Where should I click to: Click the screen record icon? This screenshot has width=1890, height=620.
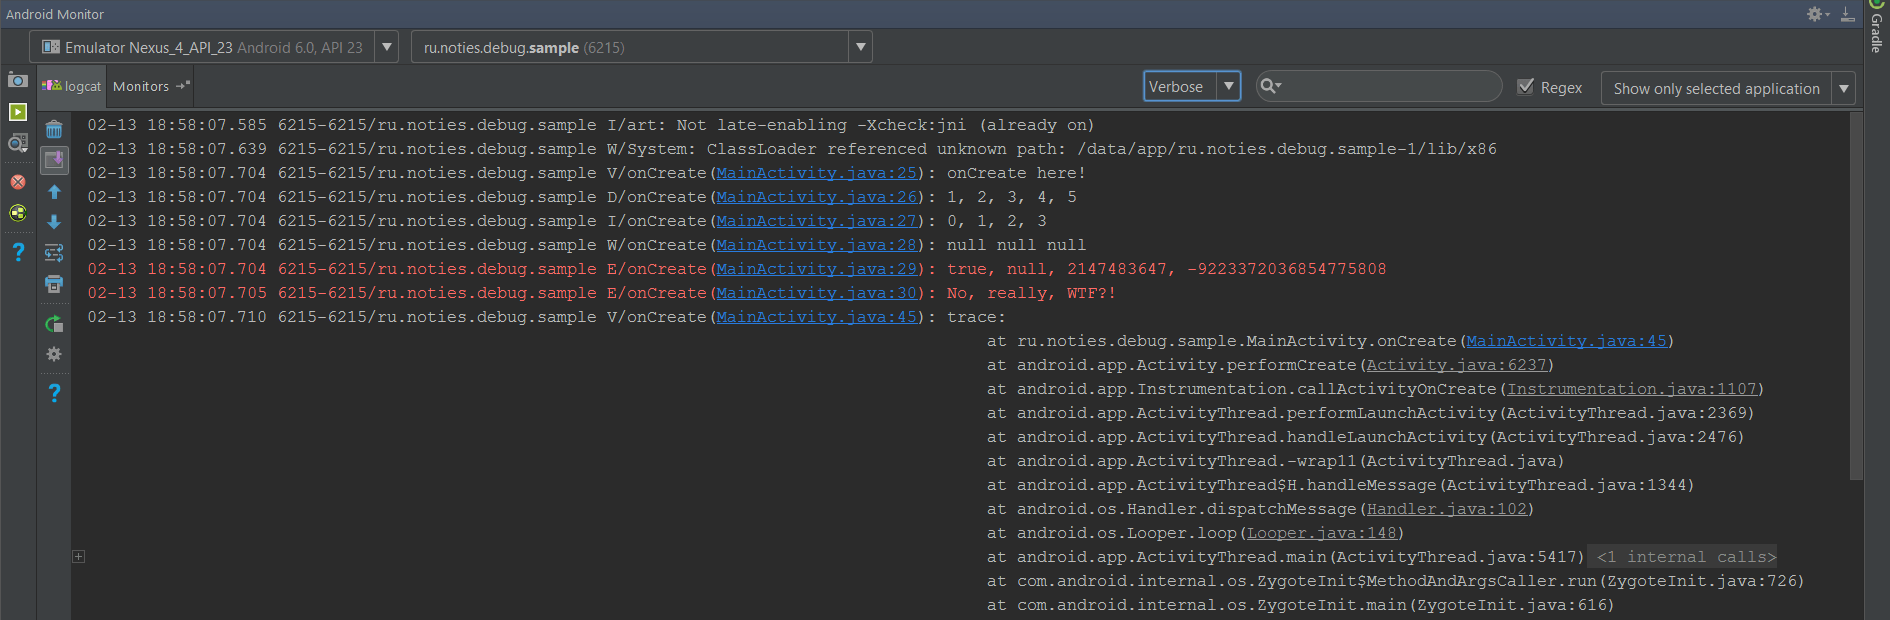(x=17, y=112)
